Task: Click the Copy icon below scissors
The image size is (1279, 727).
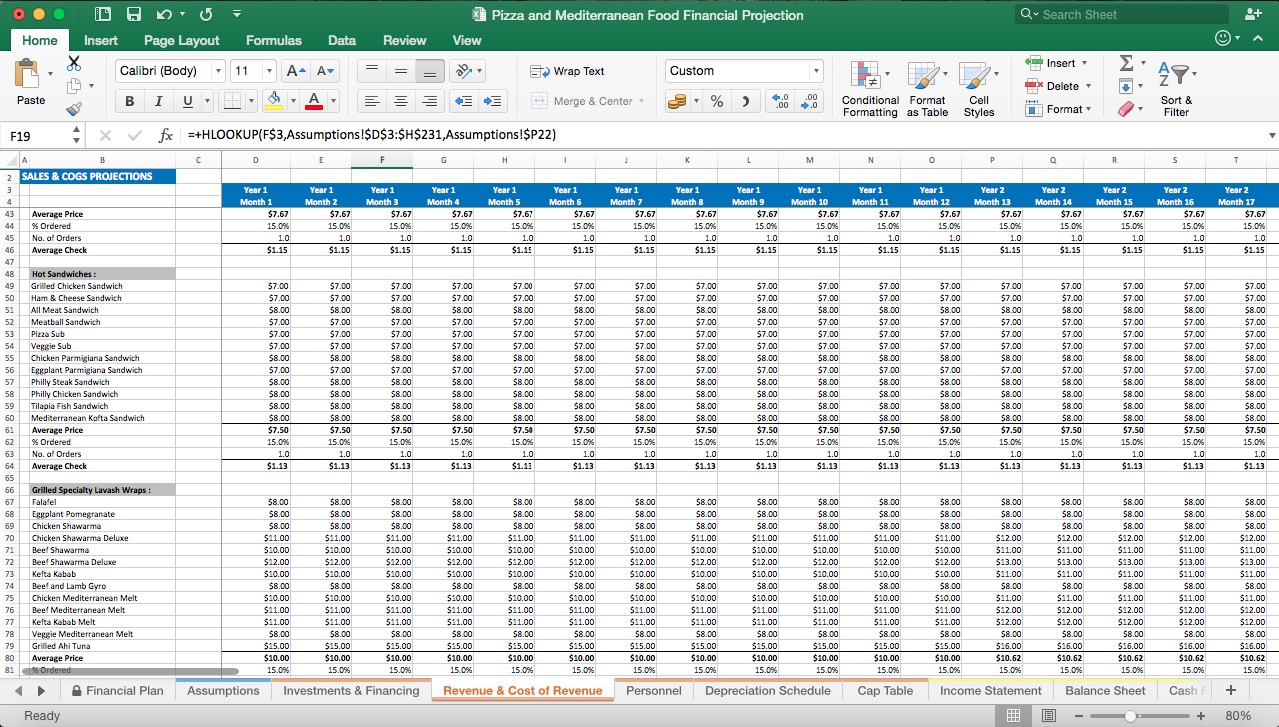Action: pyautogui.click(x=73, y=87)
